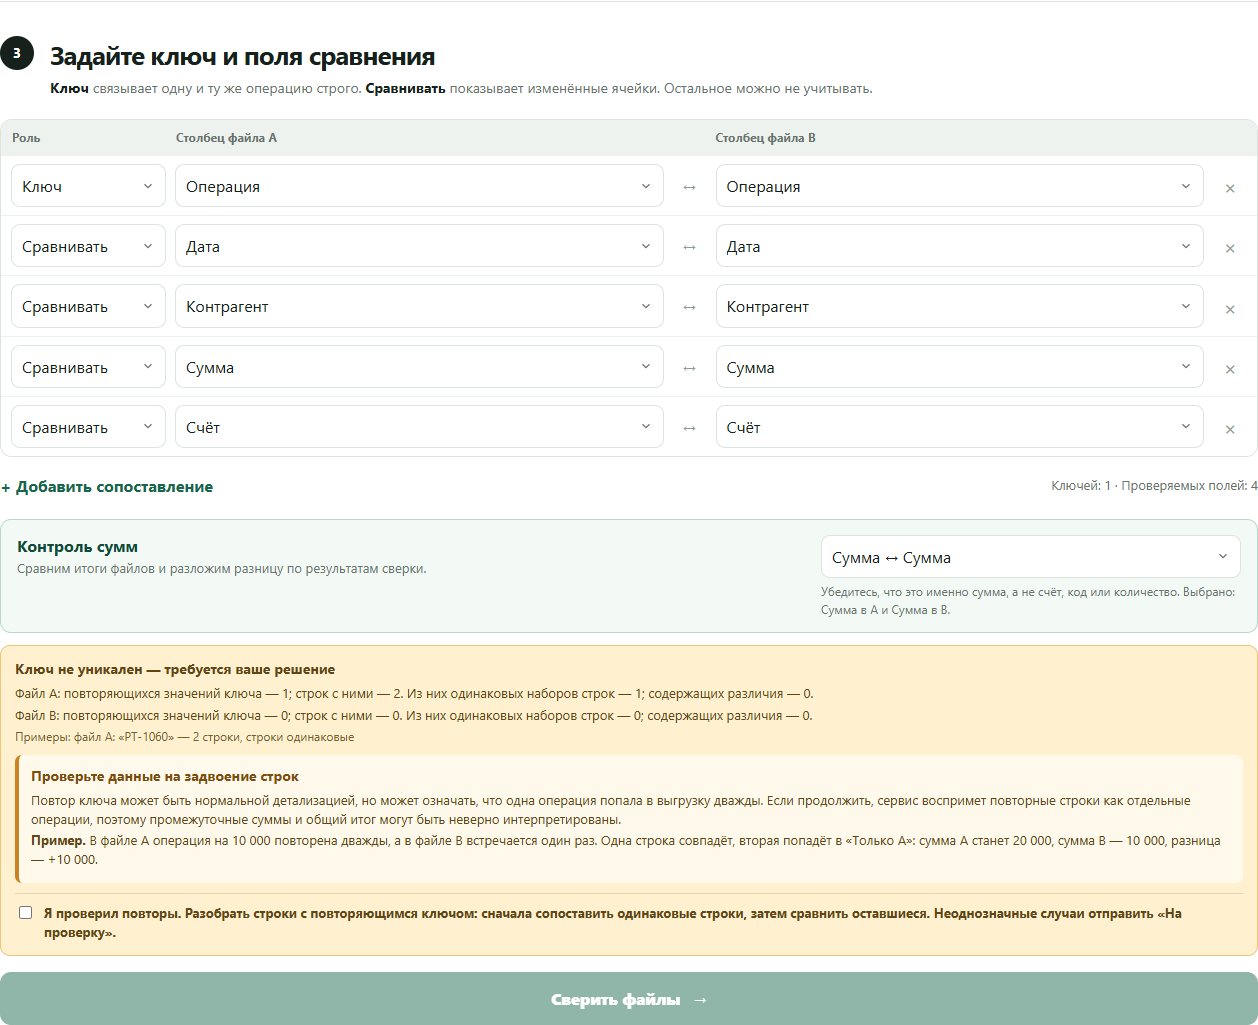The height and width of the screenshot is (1025, 1258).
Task: Open the role dropdown in the Дата row
Action: pyautogui.click(x=88, y=246)
